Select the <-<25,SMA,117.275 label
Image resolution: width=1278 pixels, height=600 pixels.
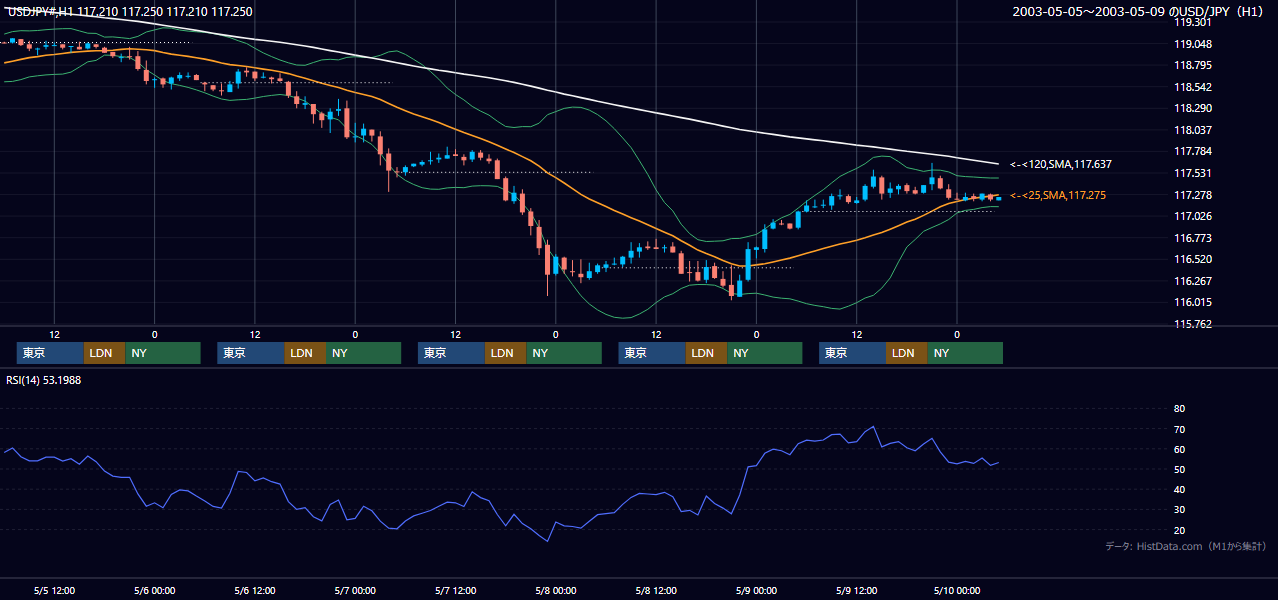pyautogui.click(x=1058, y=195)
